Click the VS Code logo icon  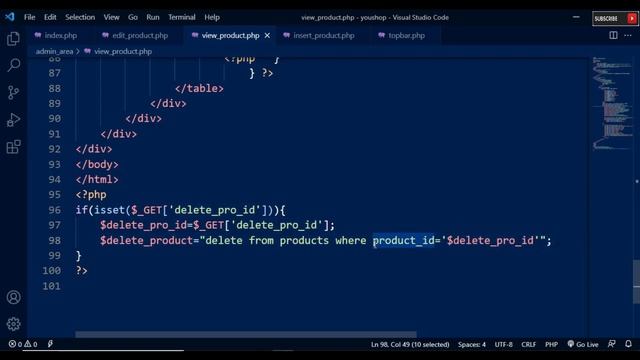pyautogui.click(x=10, y=17)
